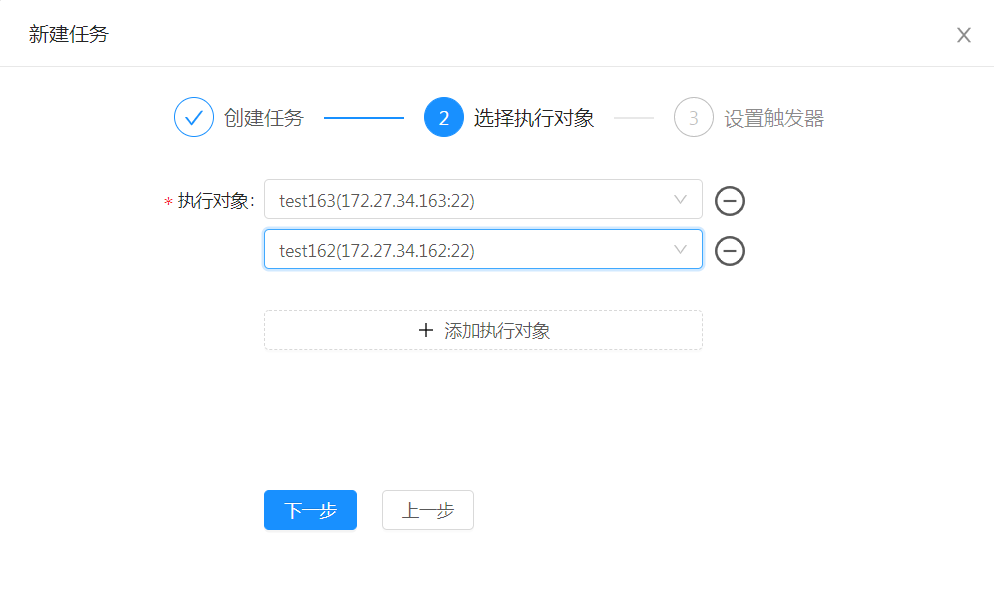The image size is (994, 591).
Task: Remove the test162 execution target
Action: click(730, 251)
